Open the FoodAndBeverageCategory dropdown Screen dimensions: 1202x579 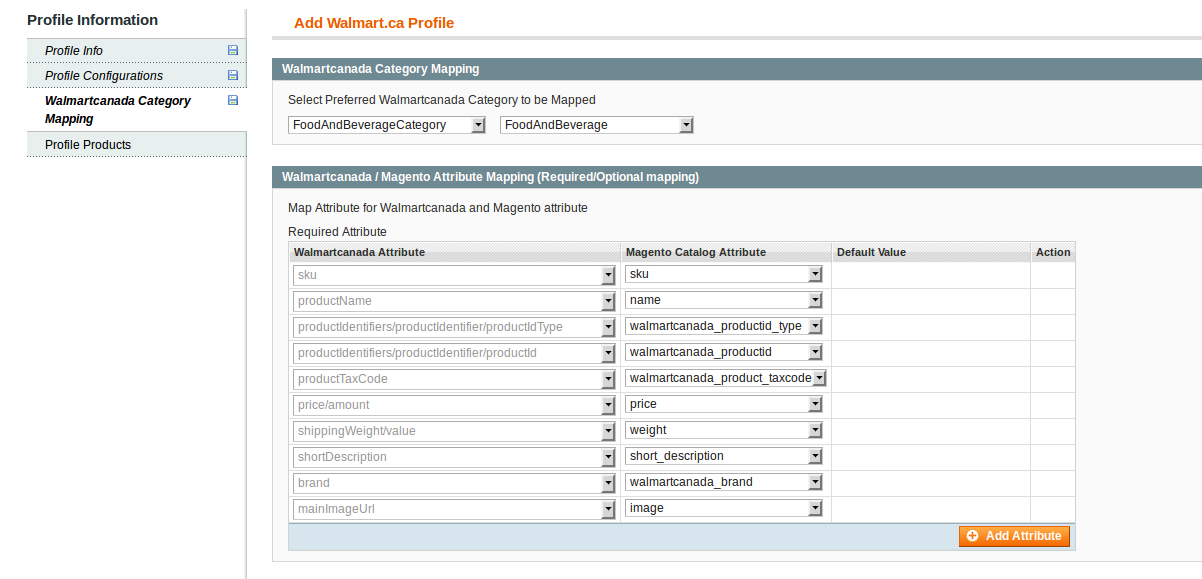pos(387,125)
